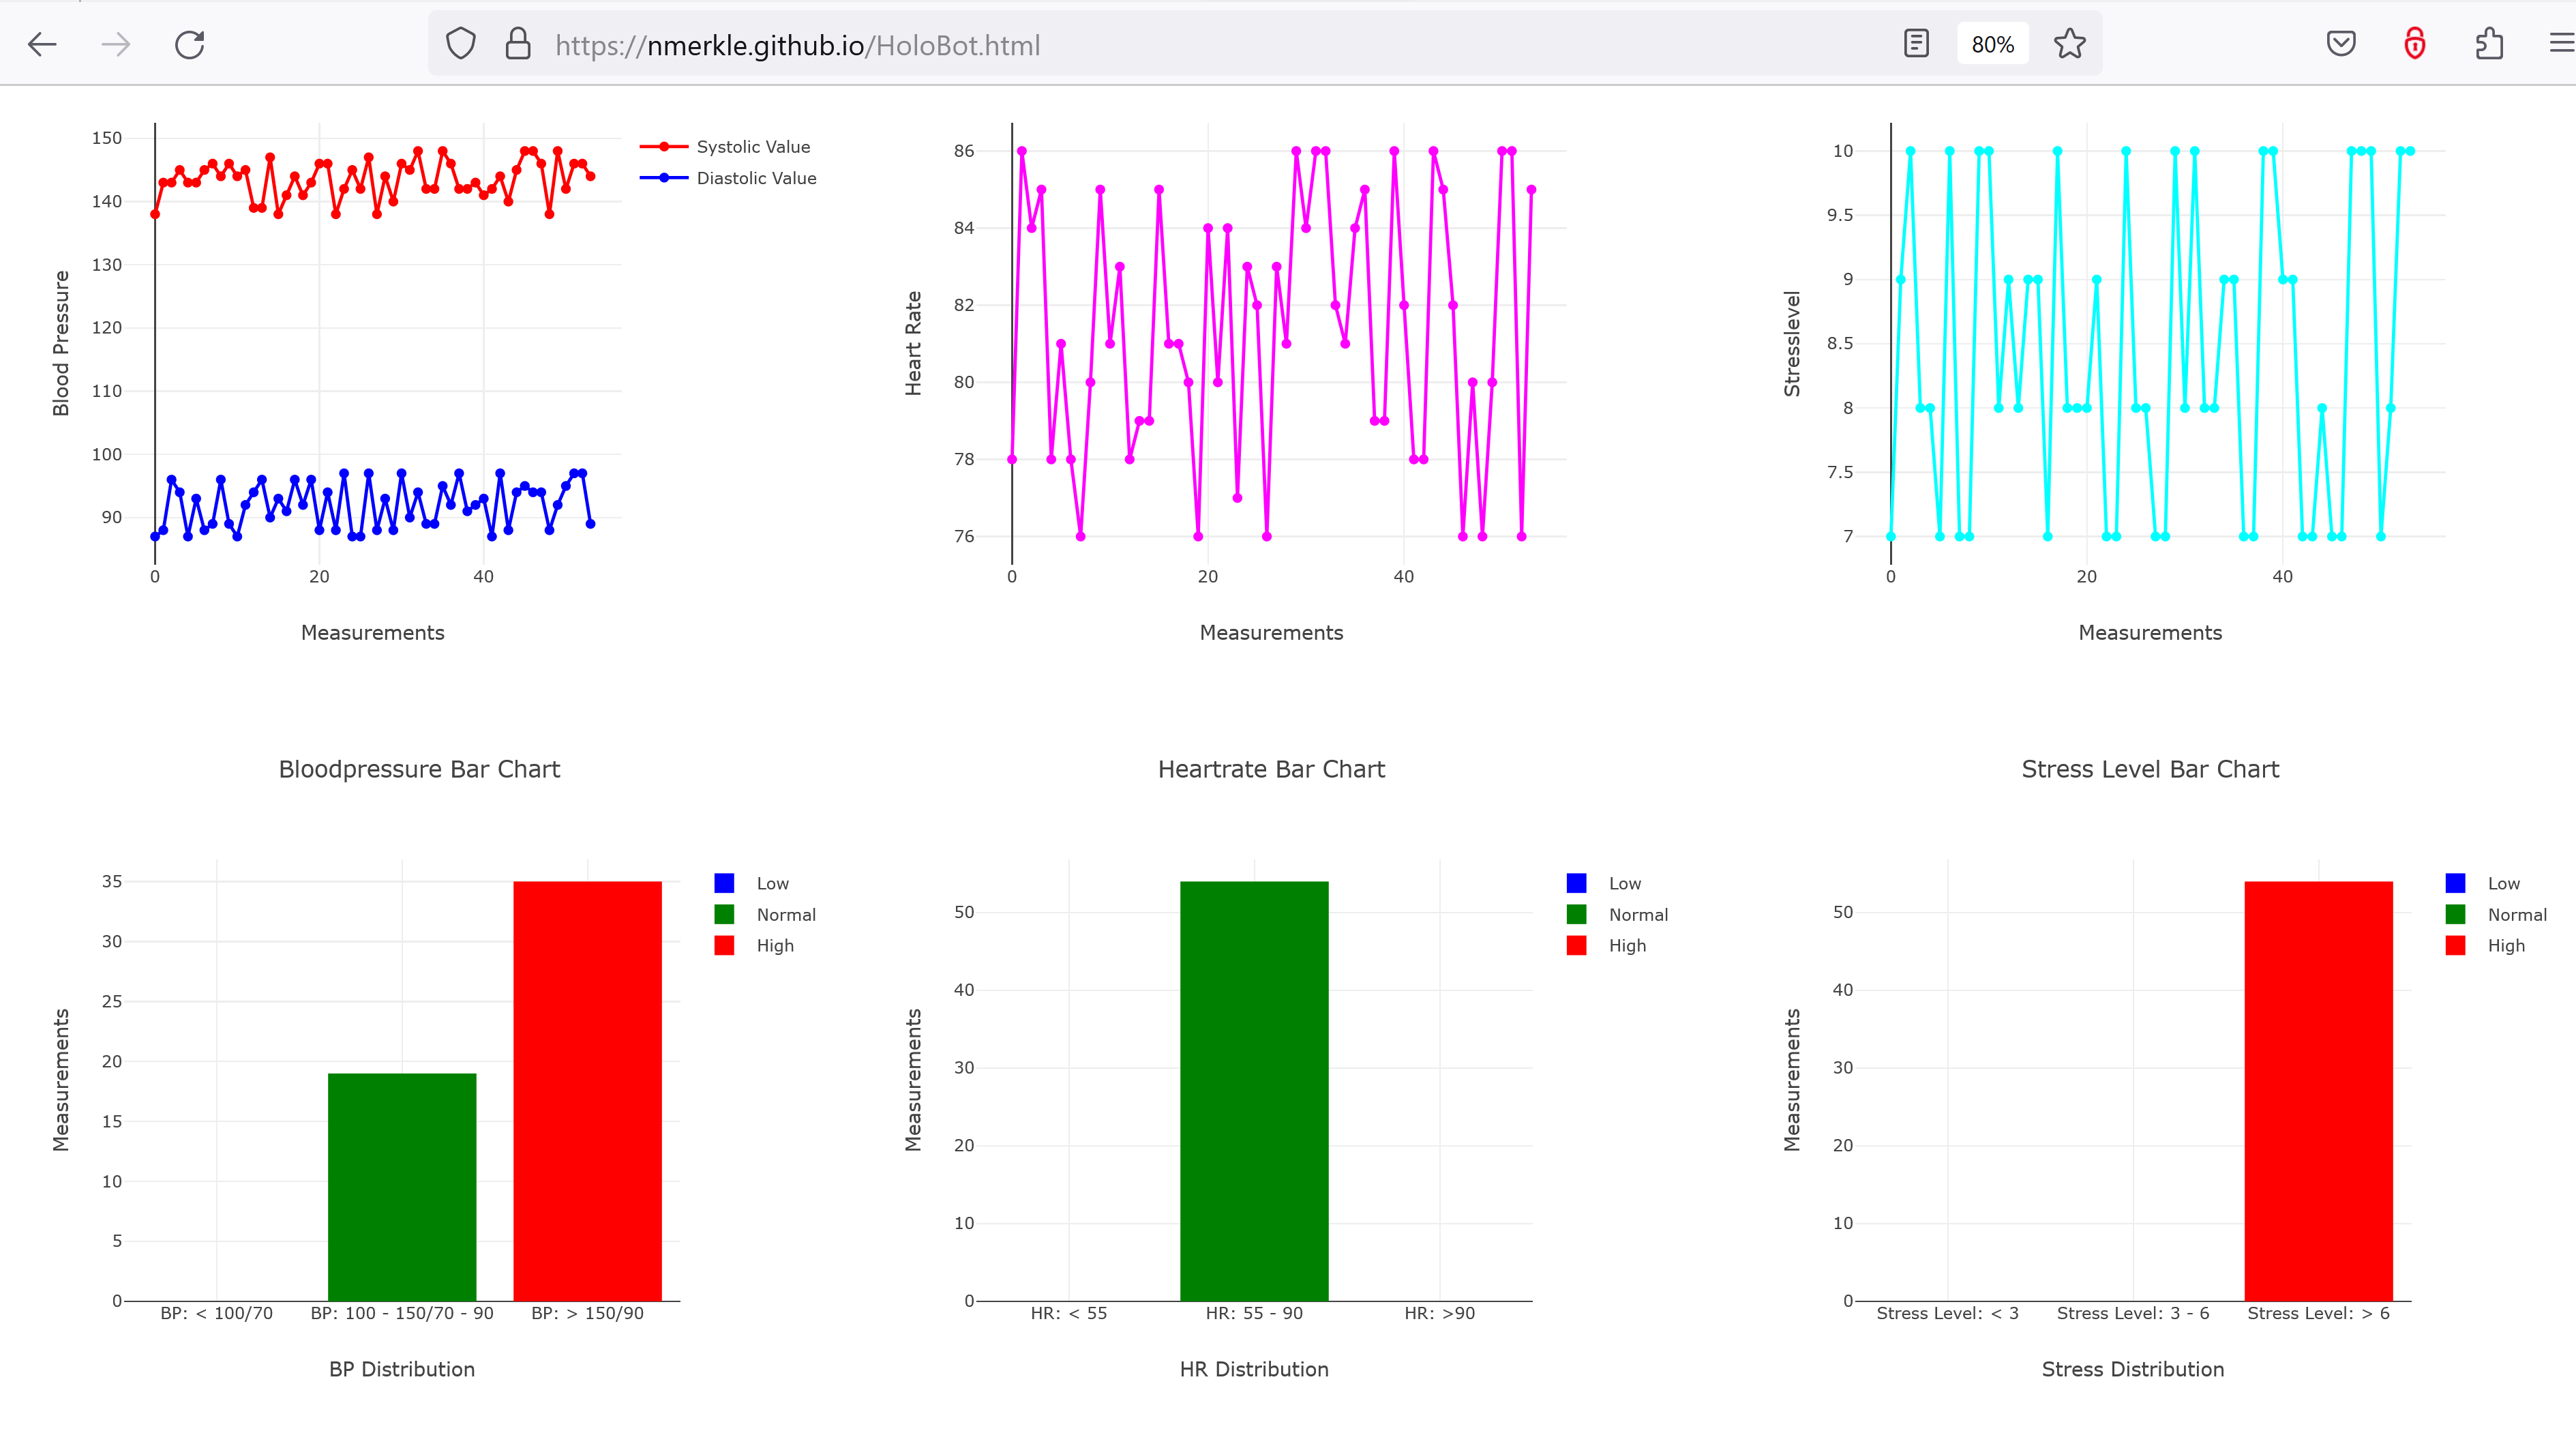Toggle High series in Bloodpressure legend
The height and width of the screenshot is (1431, 2576).
coord(755,945)
